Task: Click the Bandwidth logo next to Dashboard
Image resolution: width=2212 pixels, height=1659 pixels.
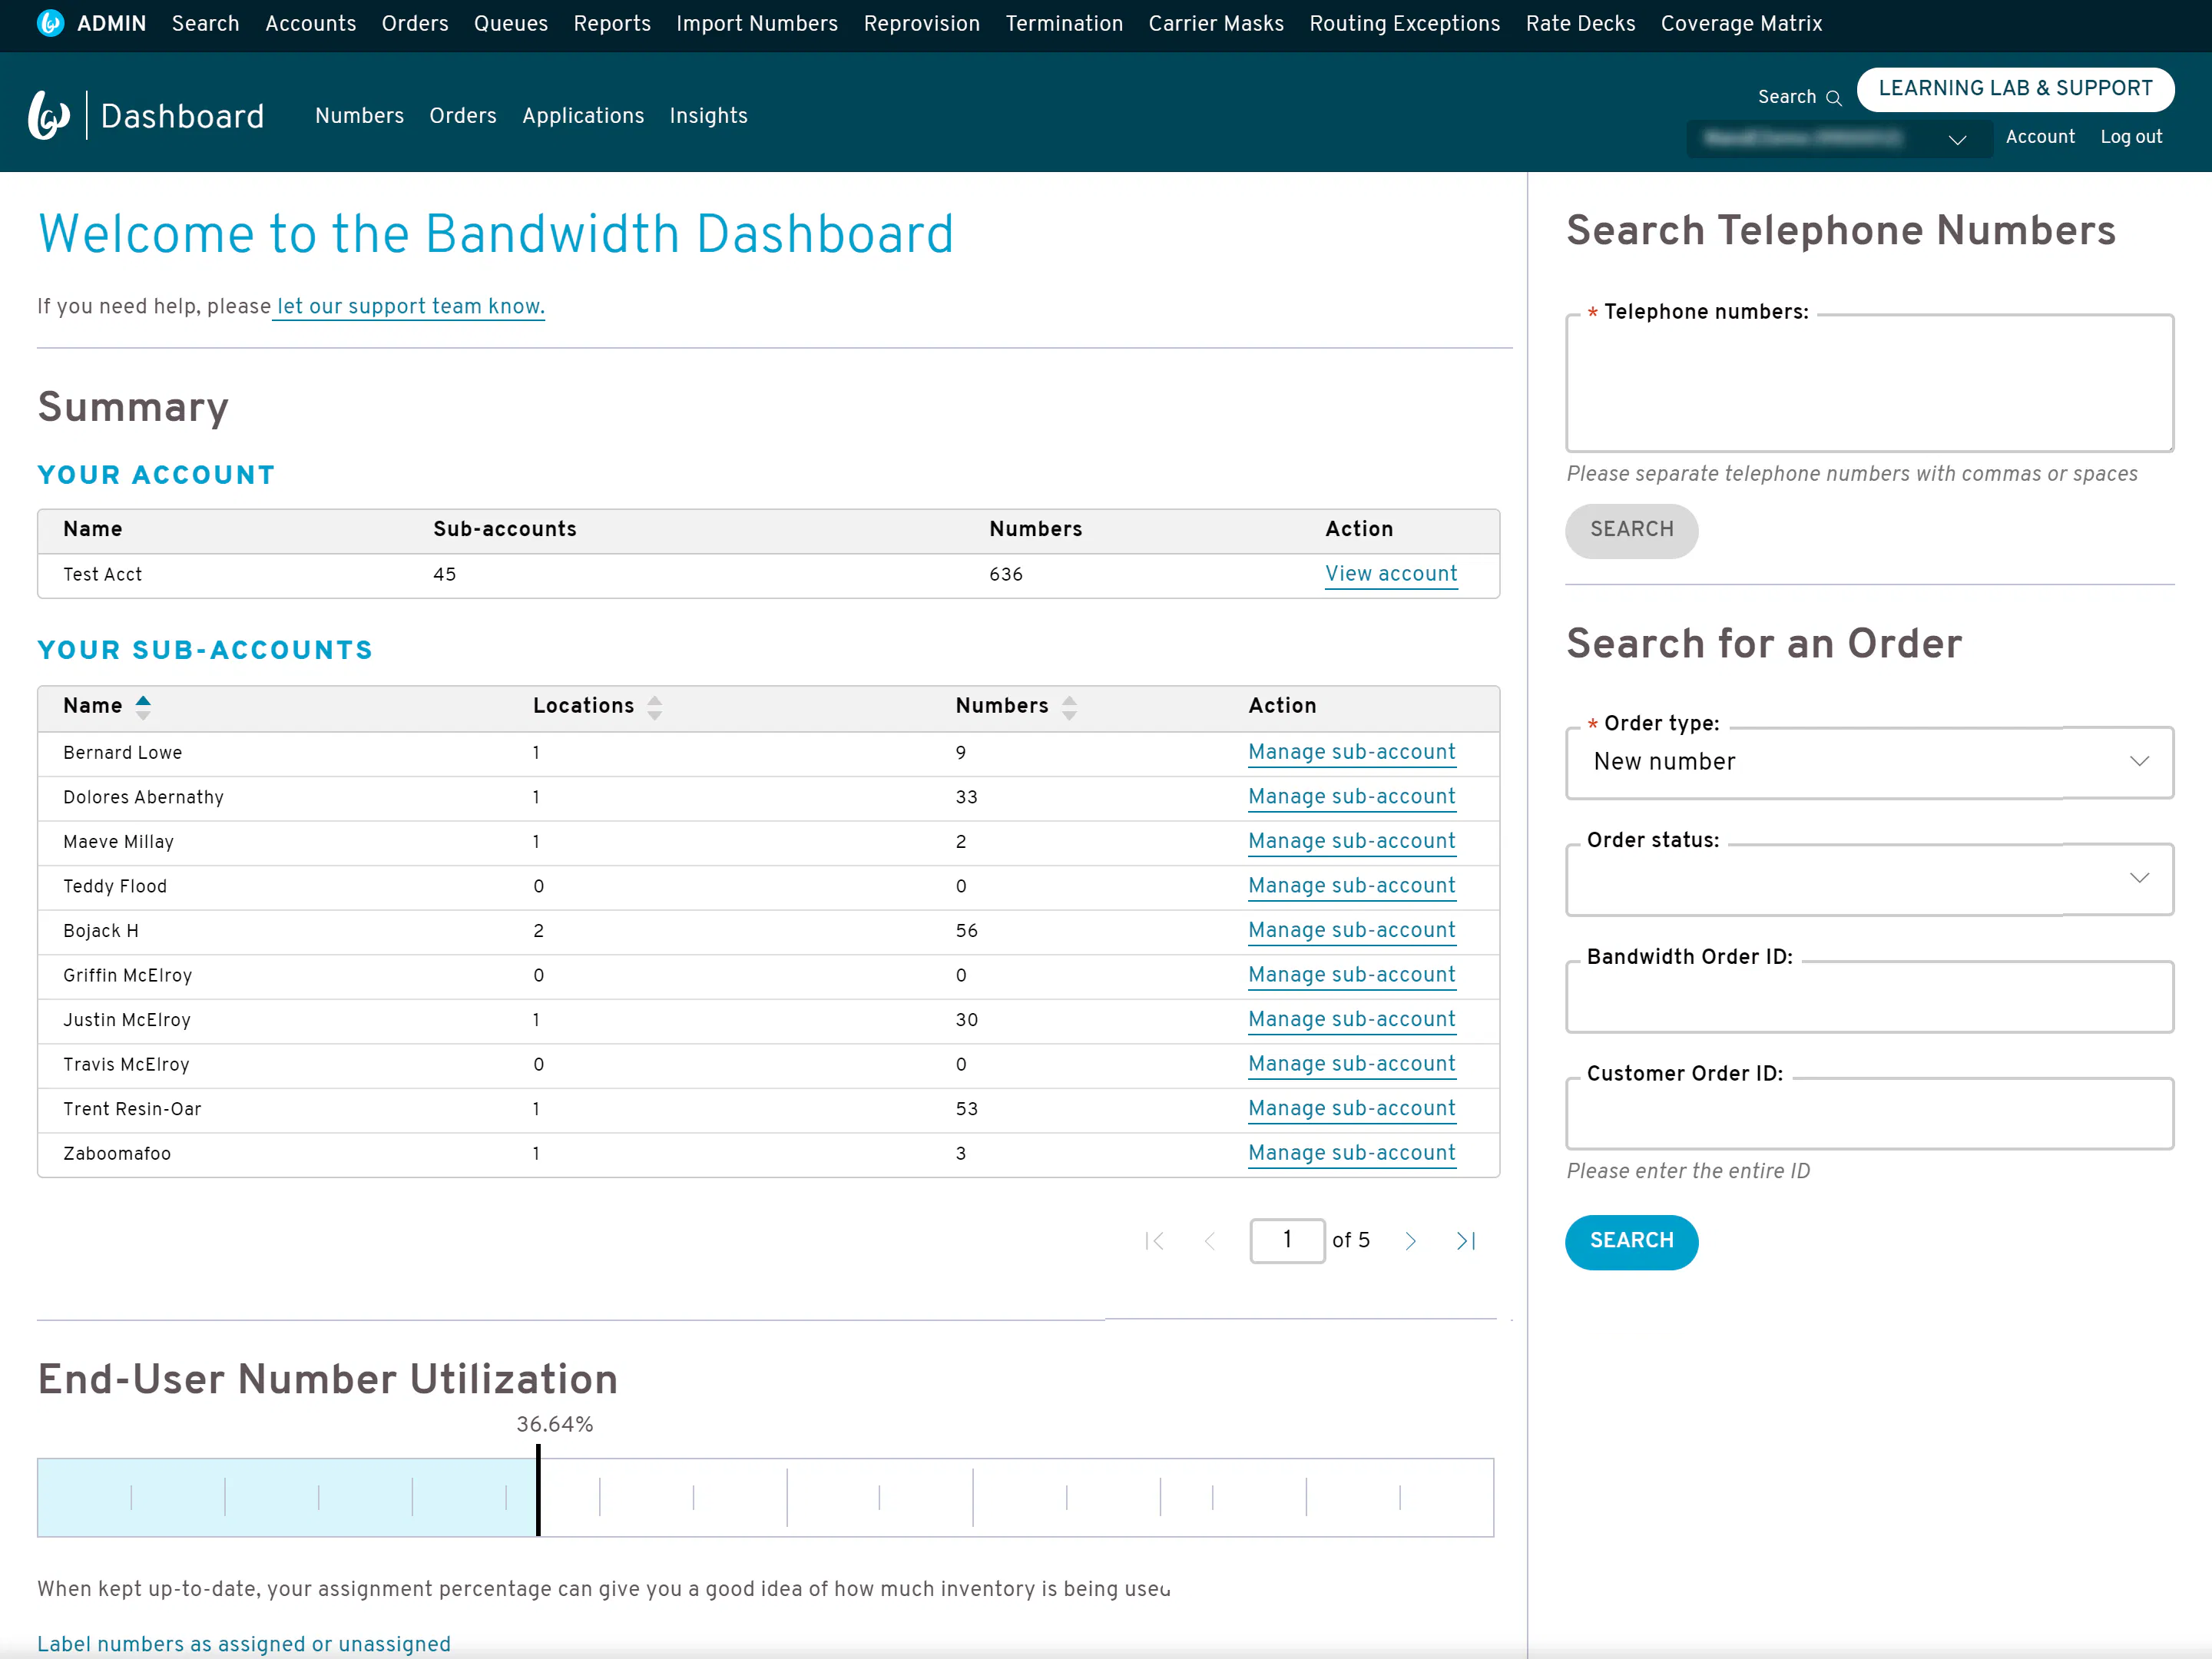Action: point(49,116)
